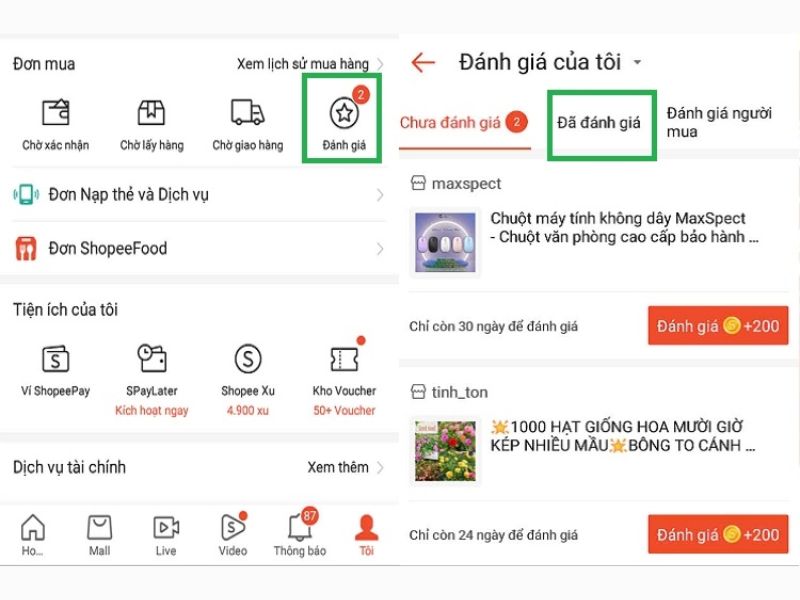Open Chờ xác nhận orders icon

(55, 112)
